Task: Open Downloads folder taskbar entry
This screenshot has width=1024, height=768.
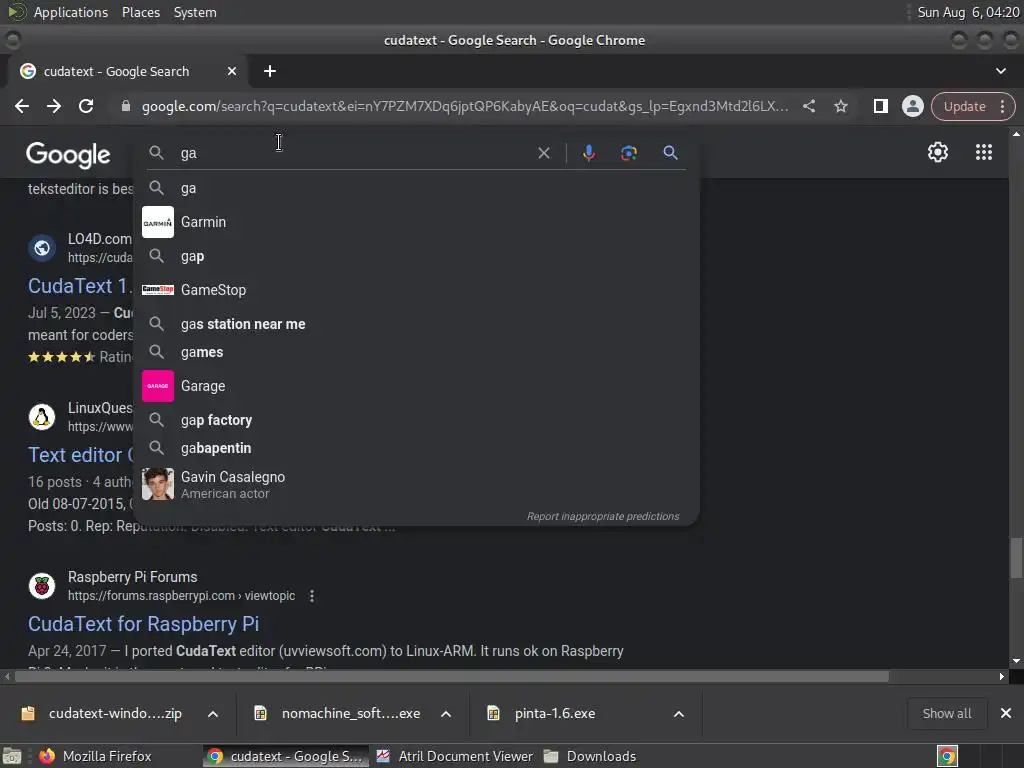Action: [x=591, y=756]
